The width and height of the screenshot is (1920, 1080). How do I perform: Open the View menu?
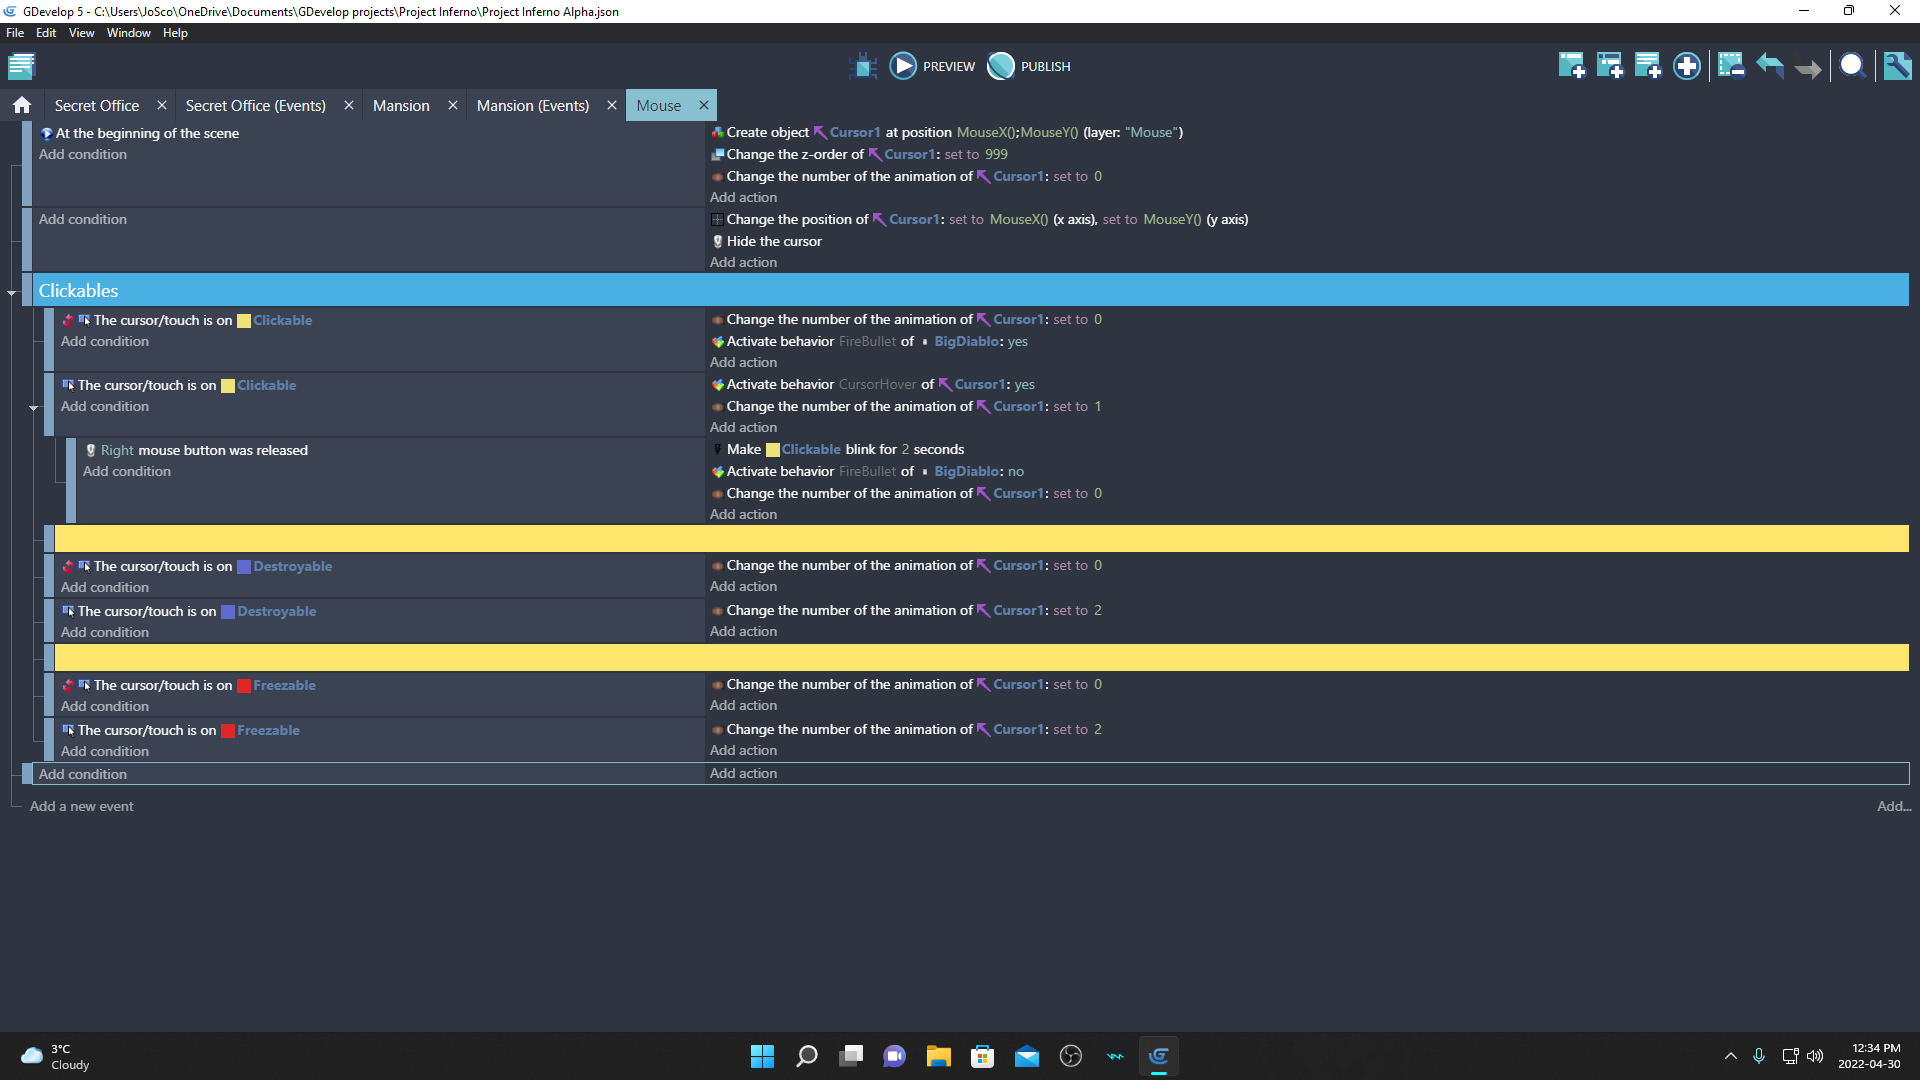click(x=81, y=33)
